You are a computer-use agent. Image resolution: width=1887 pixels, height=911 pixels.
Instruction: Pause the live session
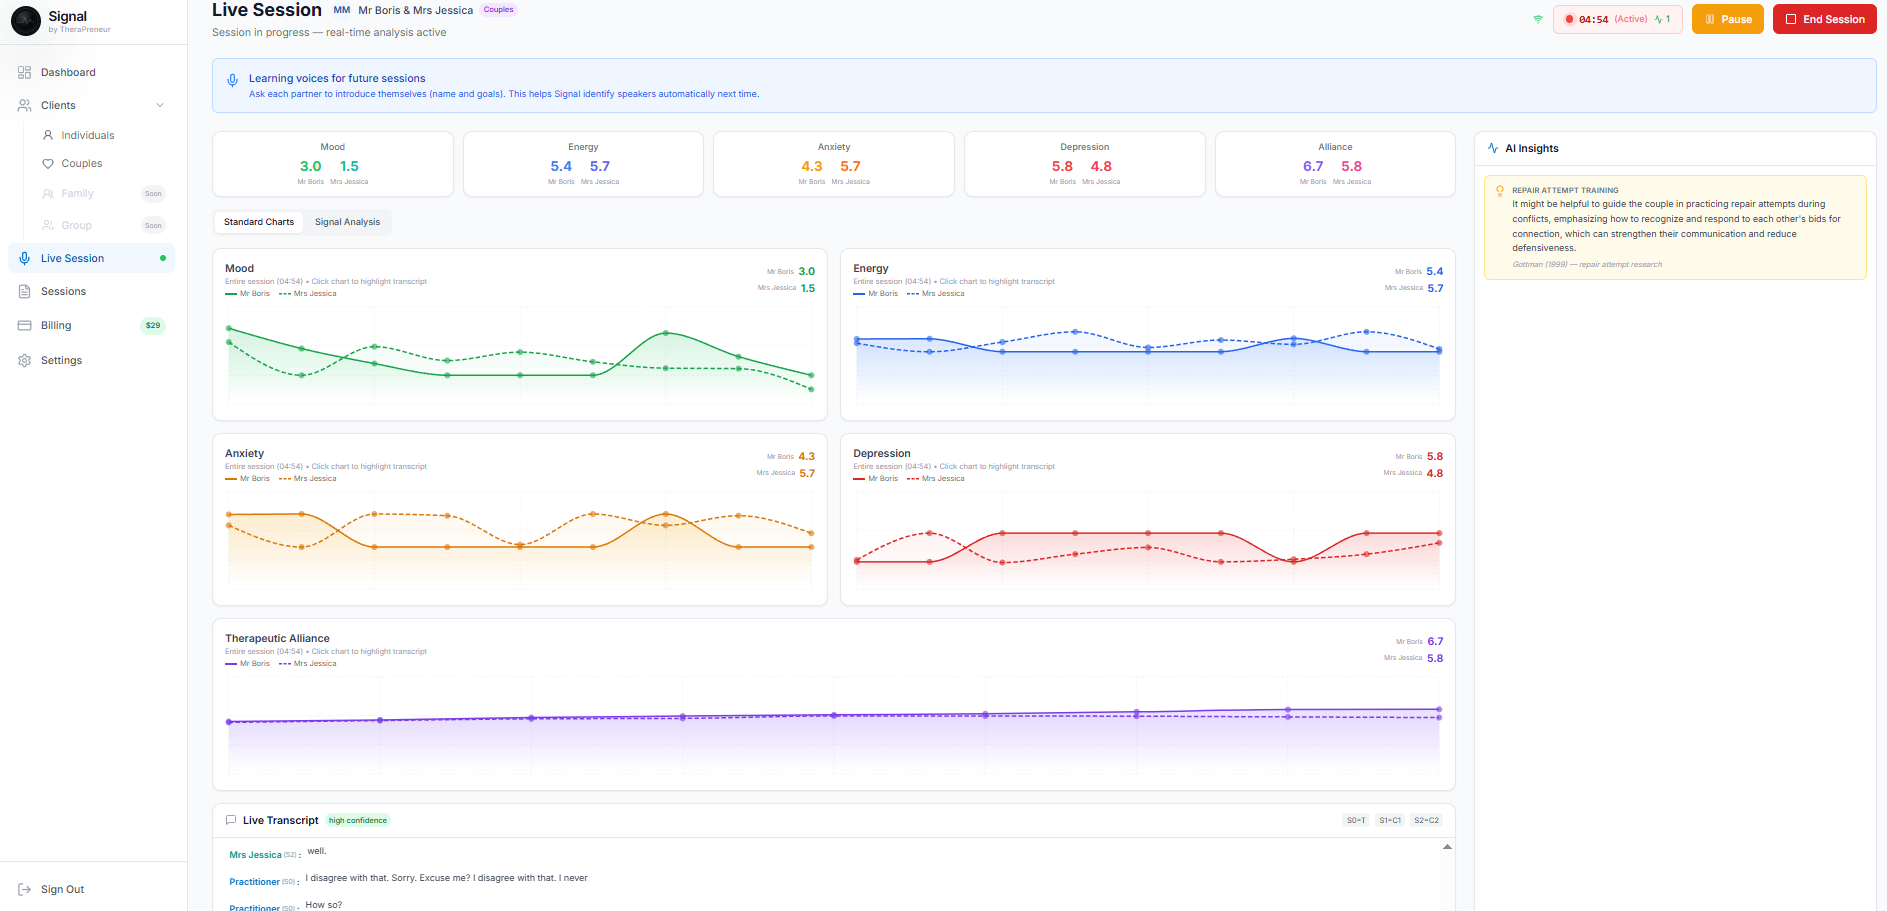click(1727, 19)
